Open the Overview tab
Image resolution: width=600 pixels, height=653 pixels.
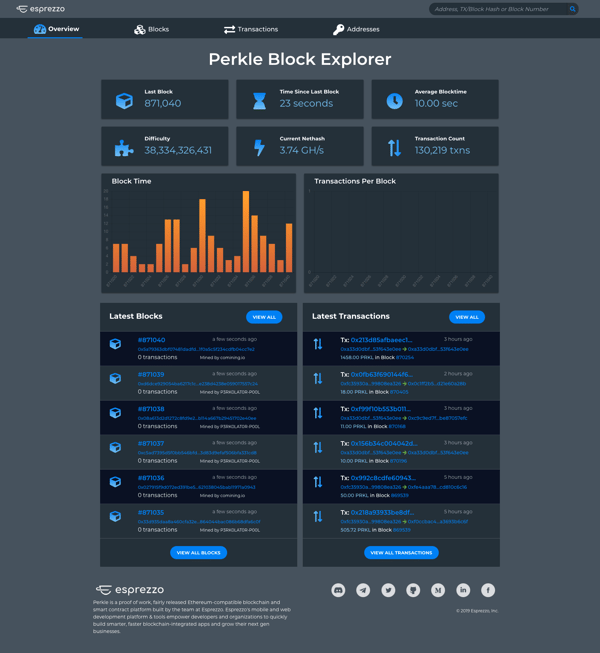coord(56,29)
